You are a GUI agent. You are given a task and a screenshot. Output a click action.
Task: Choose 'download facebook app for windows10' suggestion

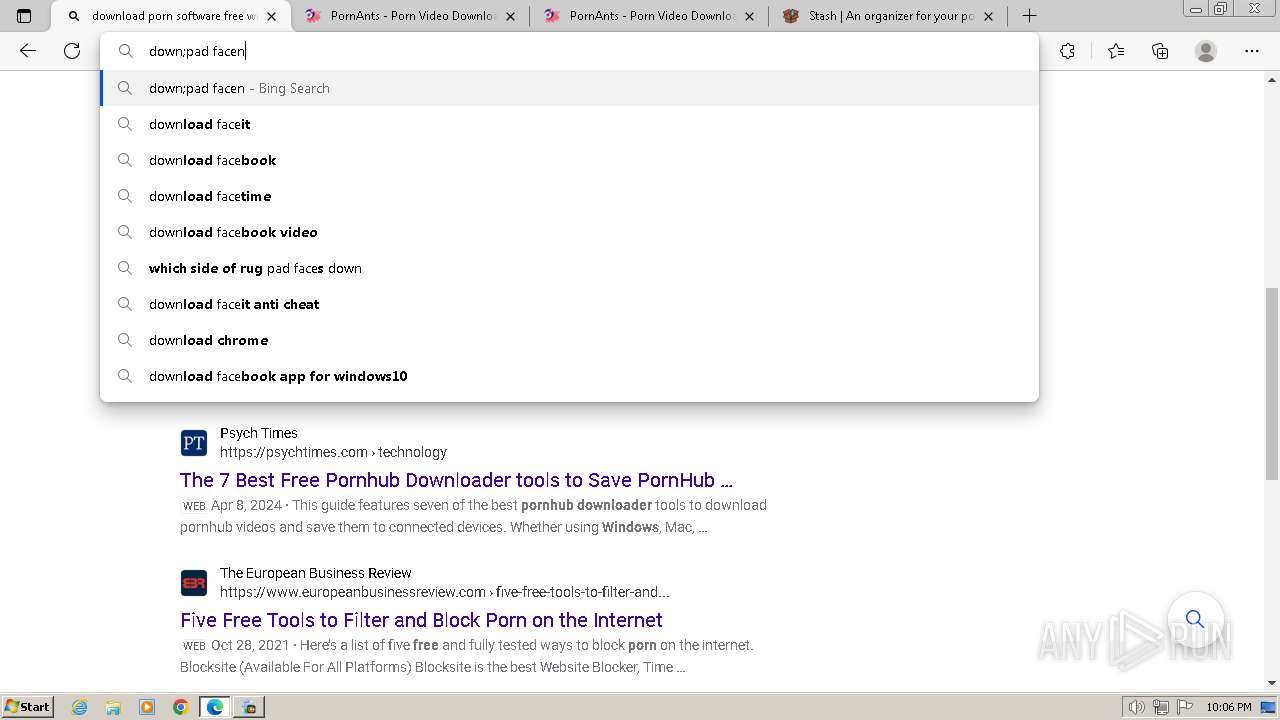coord(570,376)
